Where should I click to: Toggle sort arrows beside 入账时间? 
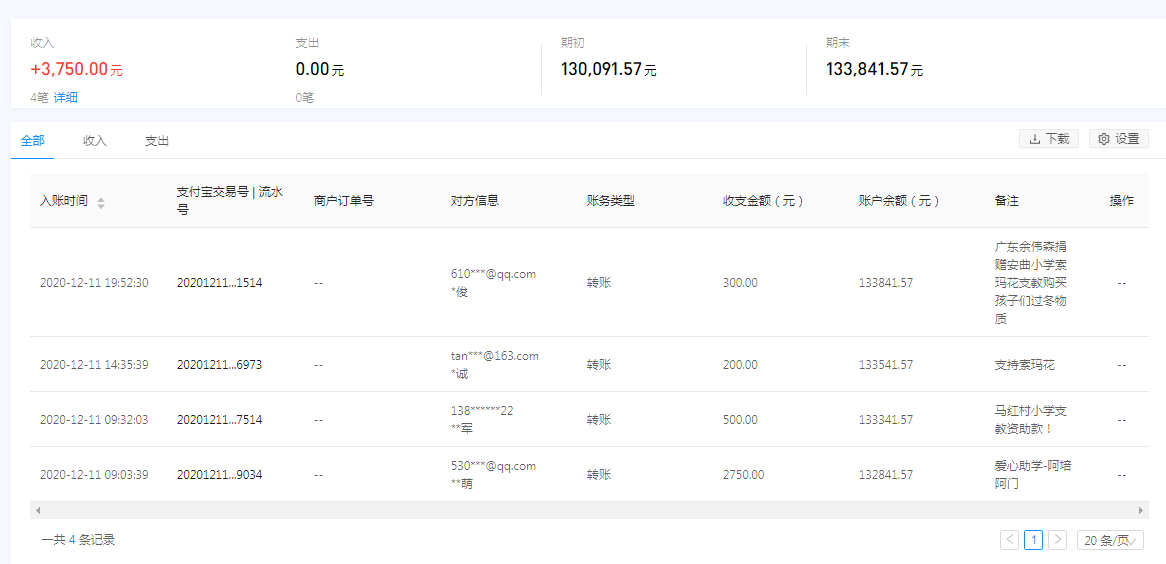click(x=101, y=202)
